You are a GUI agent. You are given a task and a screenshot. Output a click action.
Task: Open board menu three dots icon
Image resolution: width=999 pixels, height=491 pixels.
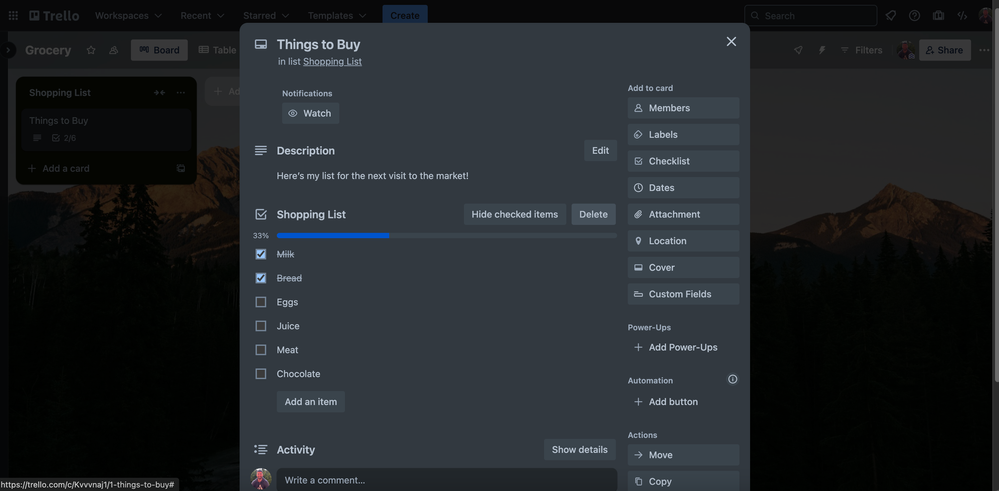click(x=984, y=50)
